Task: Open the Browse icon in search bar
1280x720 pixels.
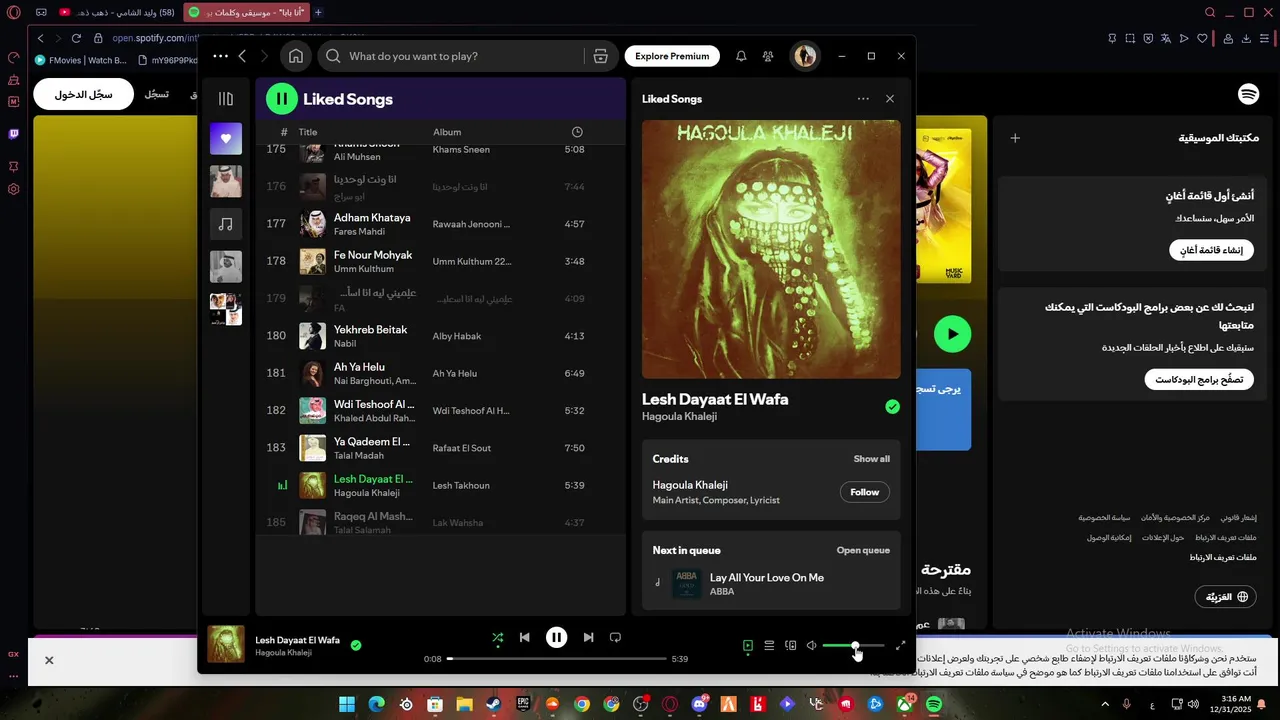Action: (x=600, y=56)
